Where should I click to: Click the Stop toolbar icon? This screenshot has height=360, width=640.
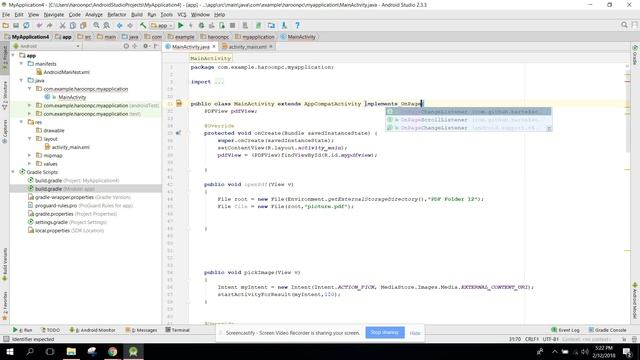point(232,25)
